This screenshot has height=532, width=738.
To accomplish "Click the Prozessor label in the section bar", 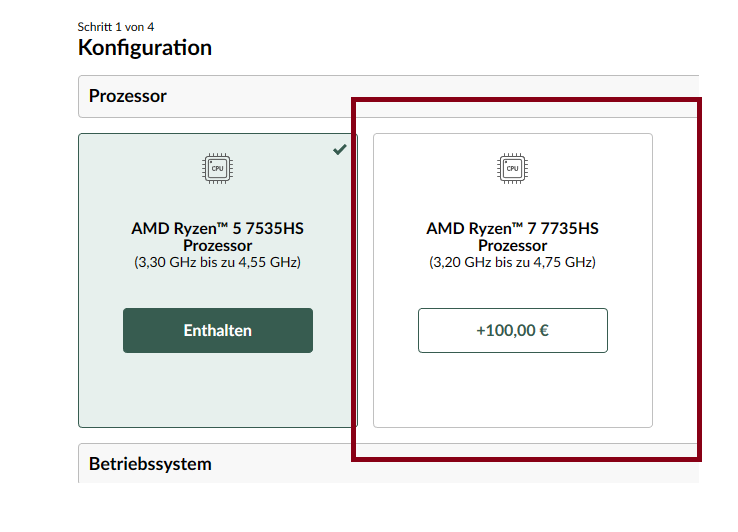I will [x=127, y=96].
